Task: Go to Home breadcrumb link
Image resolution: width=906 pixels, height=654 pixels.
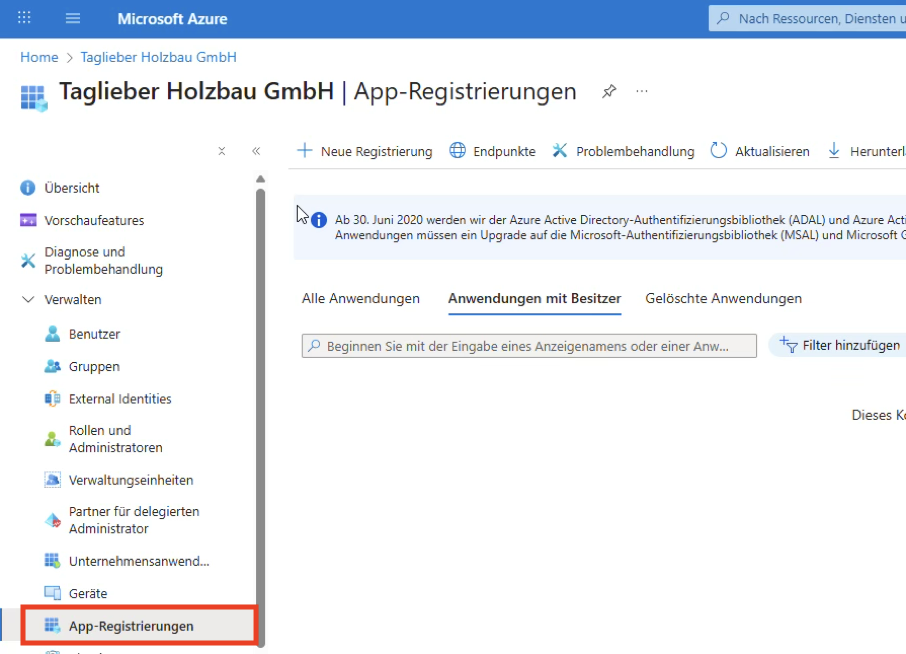Action: pyautogui.click(x=39, y=57)
